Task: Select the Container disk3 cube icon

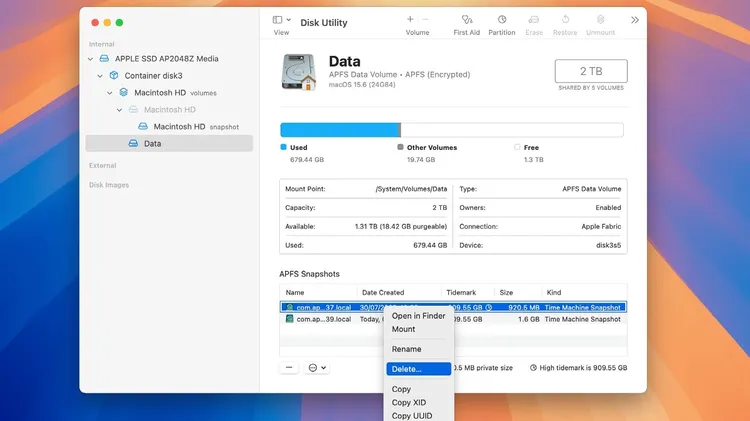Action: 114,76
